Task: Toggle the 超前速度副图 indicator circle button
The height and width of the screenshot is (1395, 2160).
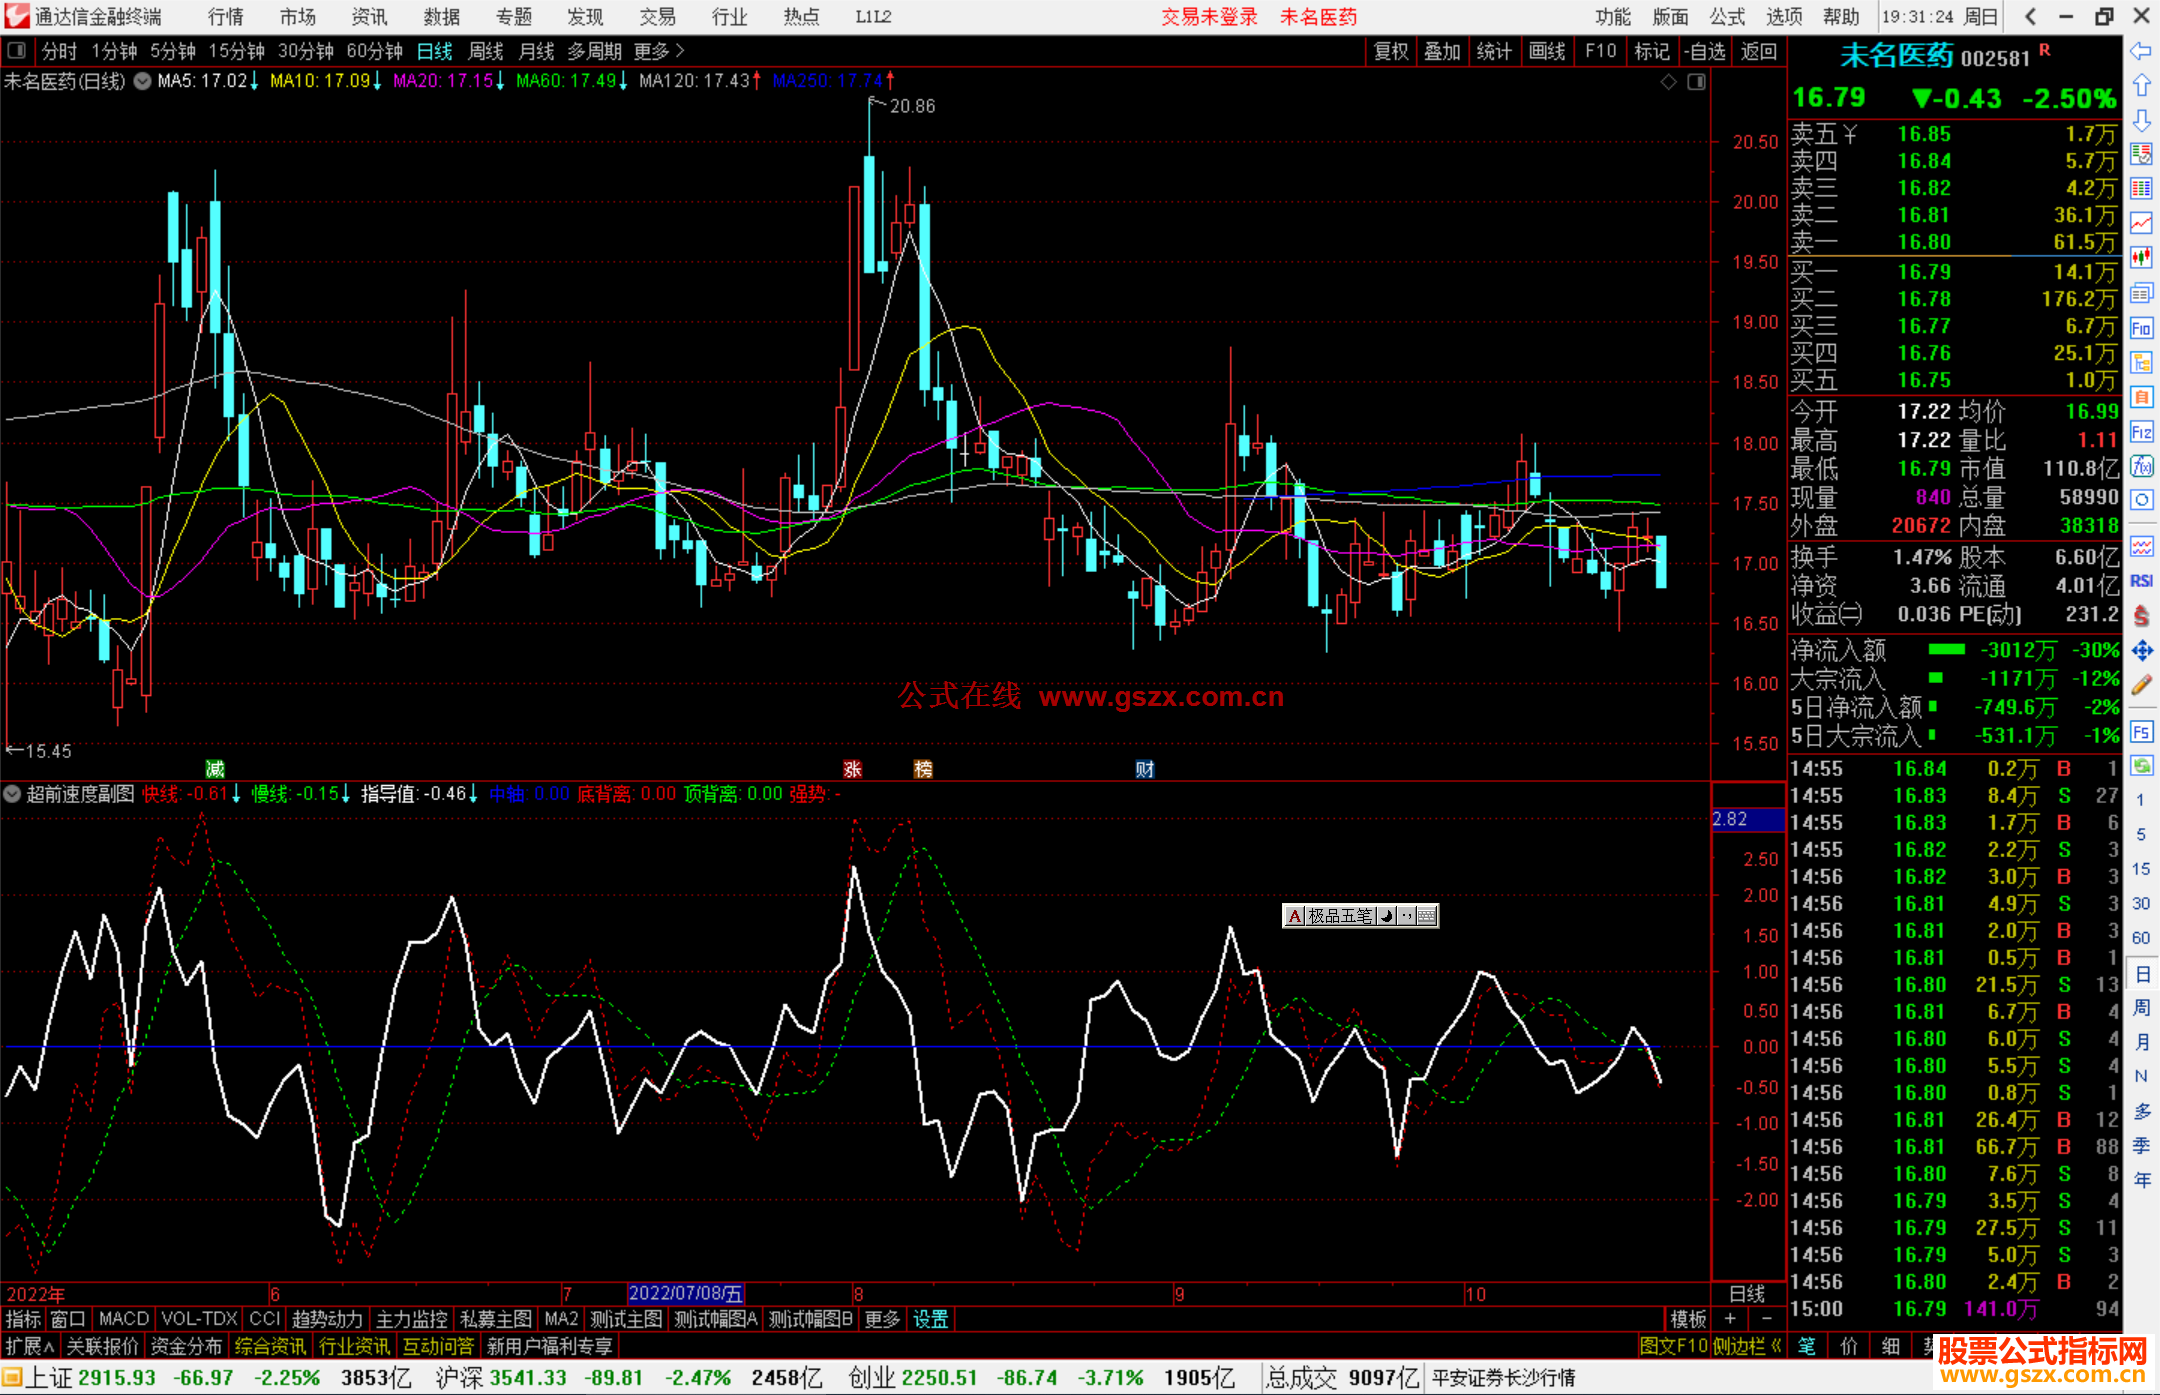Action: (13, 794)
